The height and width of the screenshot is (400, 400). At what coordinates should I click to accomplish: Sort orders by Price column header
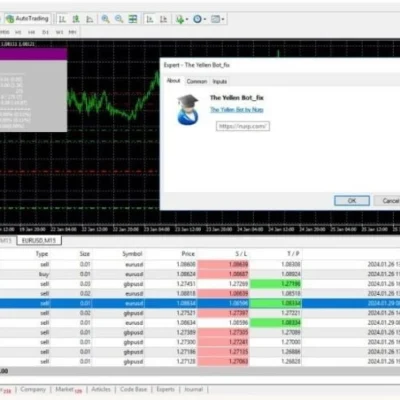(188, 254)
